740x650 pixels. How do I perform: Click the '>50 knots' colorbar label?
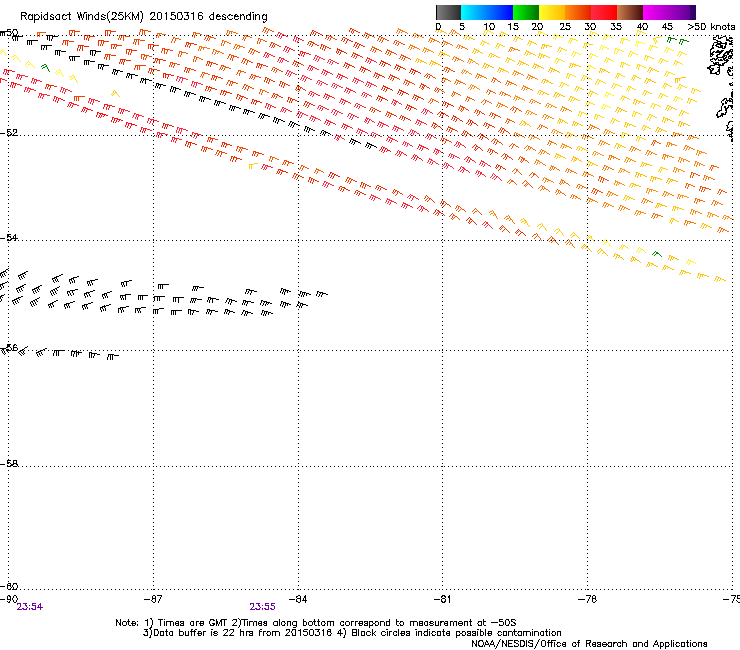click(711, 26)
